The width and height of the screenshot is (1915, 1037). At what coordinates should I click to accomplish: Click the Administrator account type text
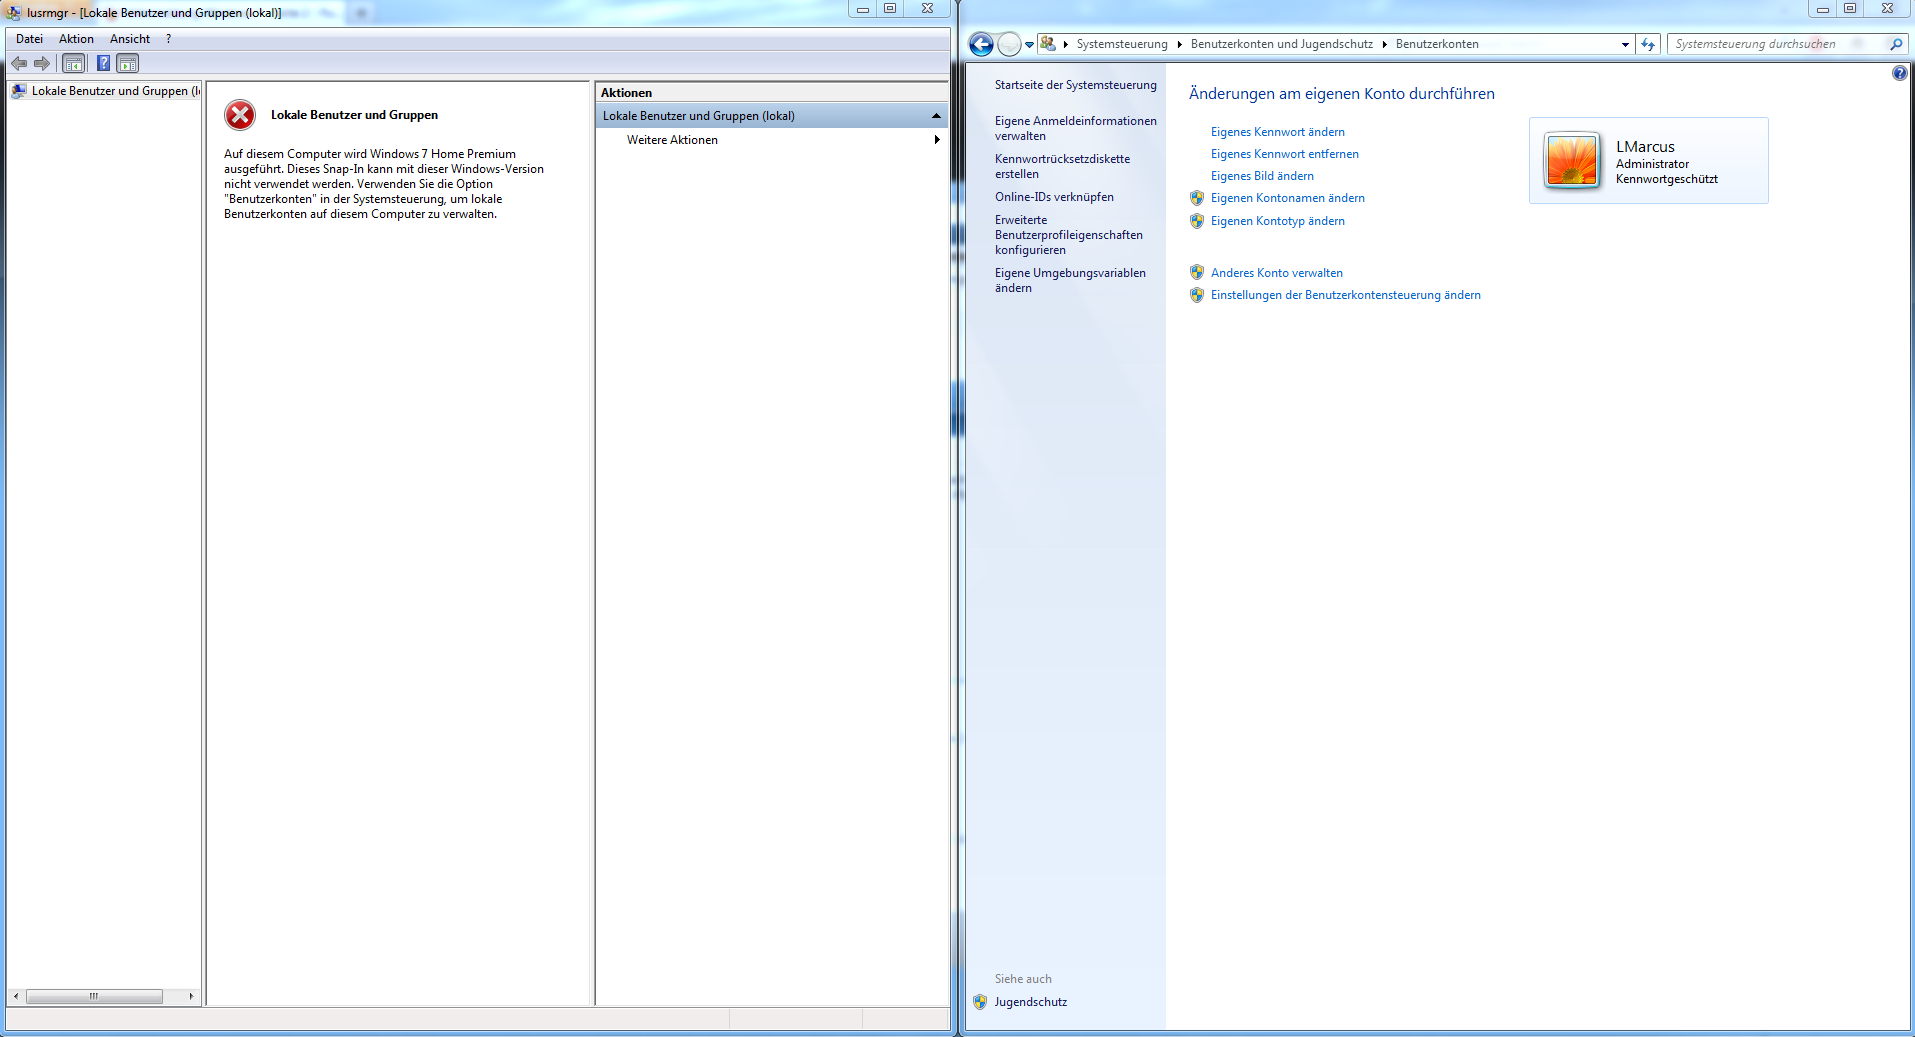[1652, 164]
